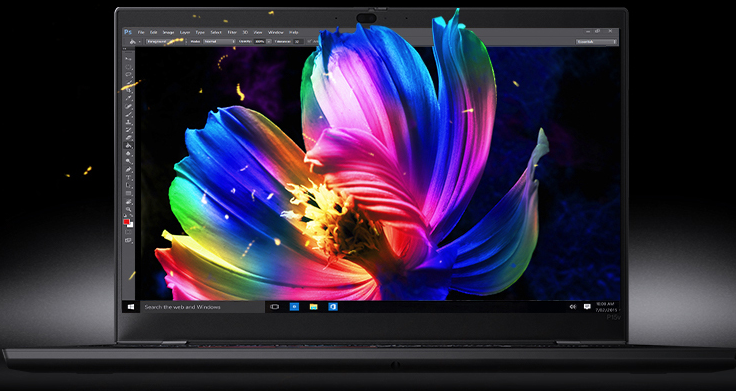
Task: Open the Filter menu
Action: pos(232,32)
